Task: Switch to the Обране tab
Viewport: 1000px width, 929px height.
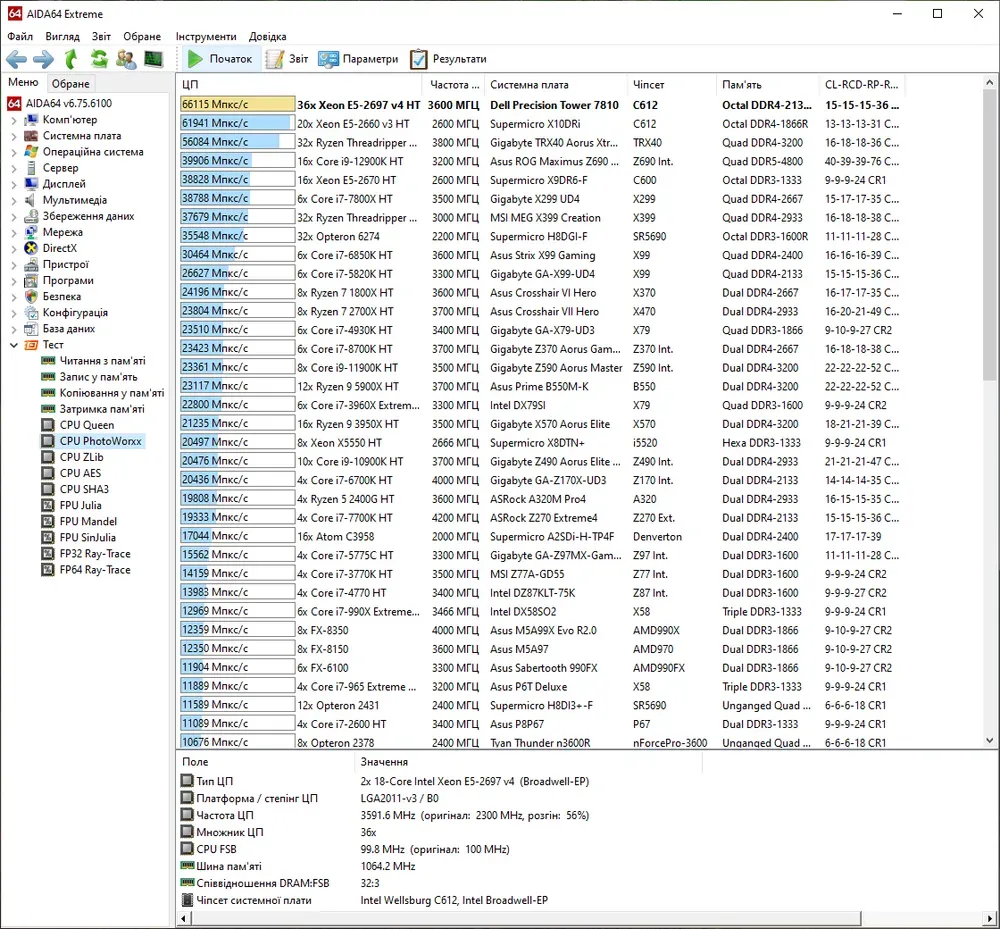Action: click(x=71, y=84)
